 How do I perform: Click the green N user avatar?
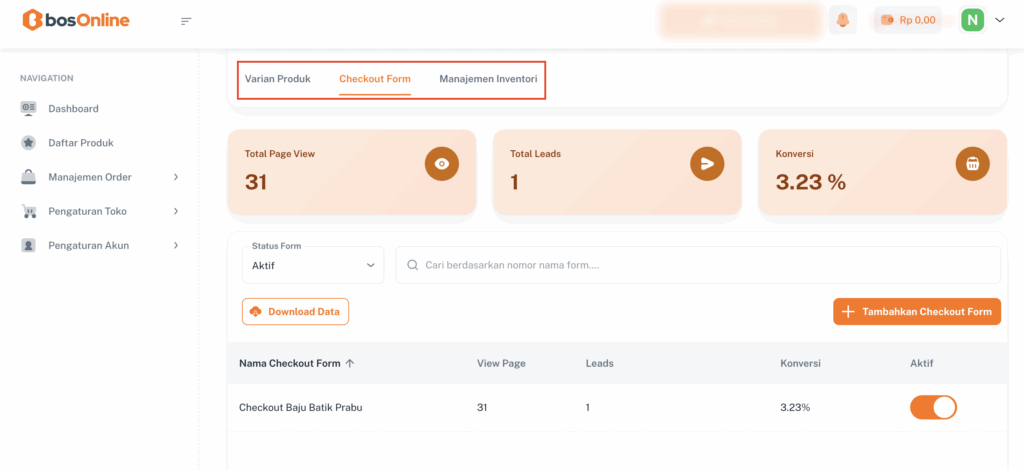(972, 20)
